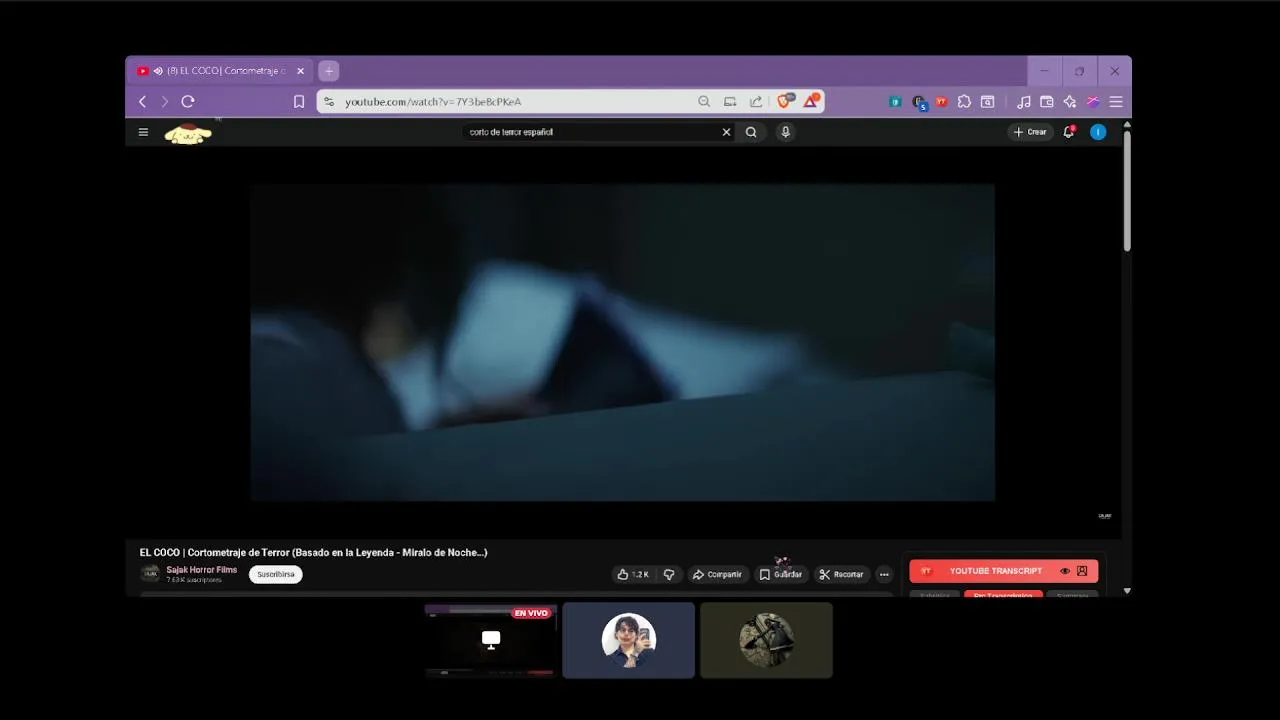The width and height of the screenshot is (1280, 720).
Task: Open Brave Rewards triangle icon
Action: point(812,100)
